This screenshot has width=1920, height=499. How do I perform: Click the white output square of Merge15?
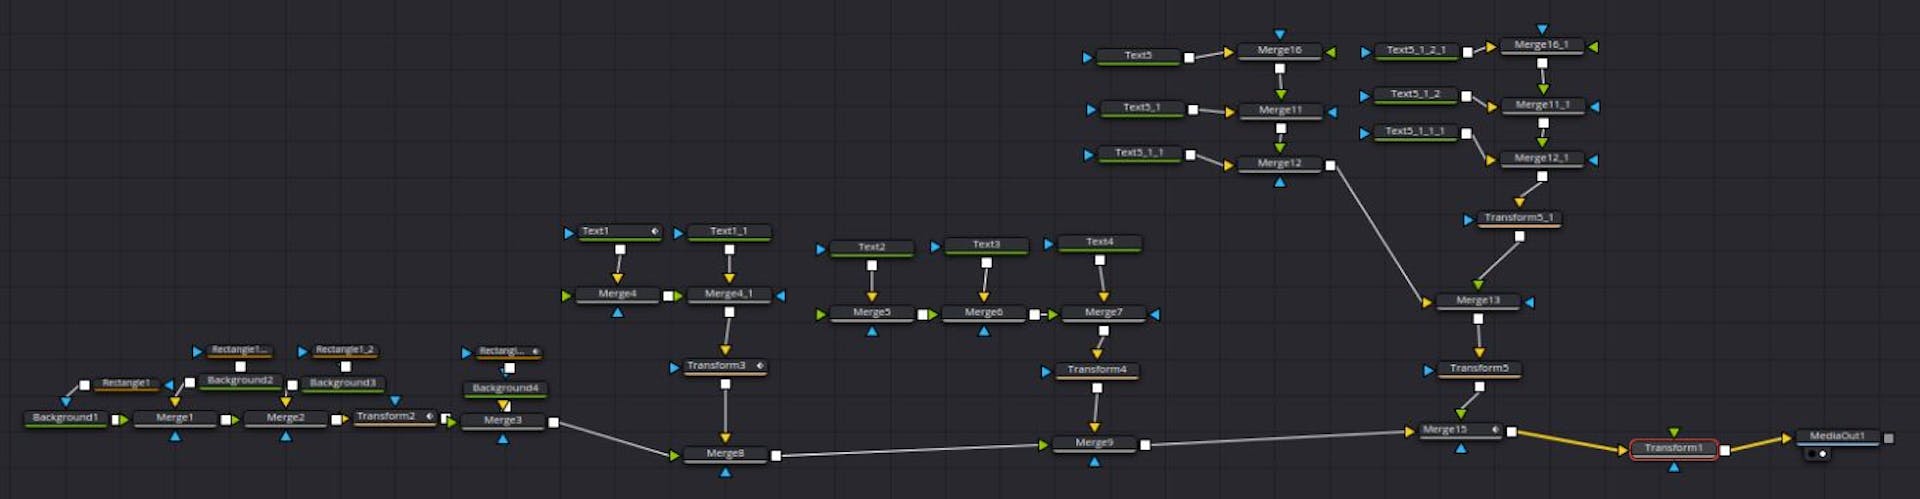[1512, 432]
